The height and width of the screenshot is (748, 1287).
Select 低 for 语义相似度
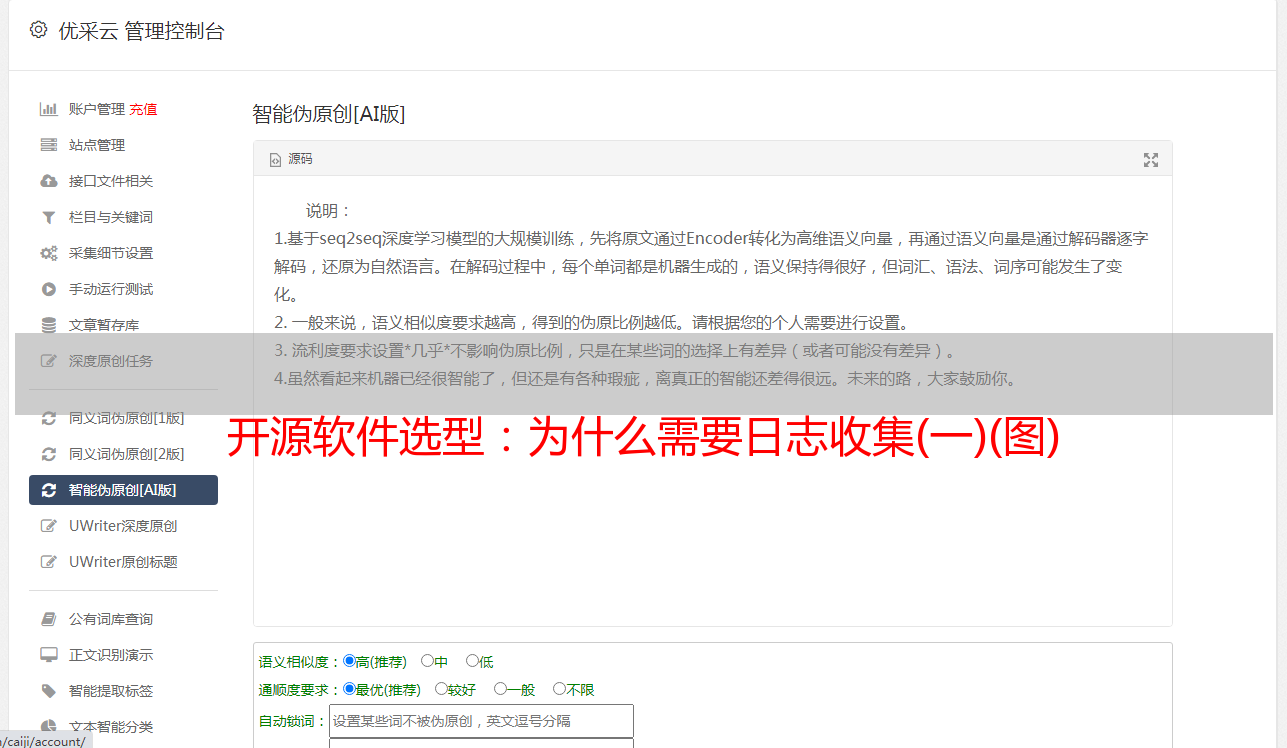click(472, 661)
